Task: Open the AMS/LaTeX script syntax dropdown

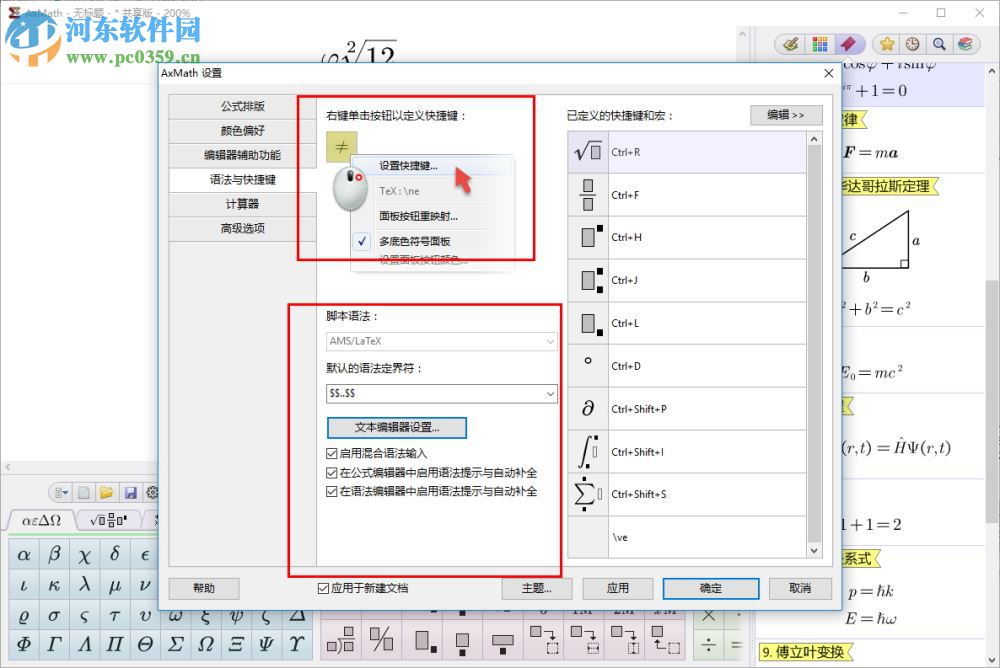Action: coord(440,341)
